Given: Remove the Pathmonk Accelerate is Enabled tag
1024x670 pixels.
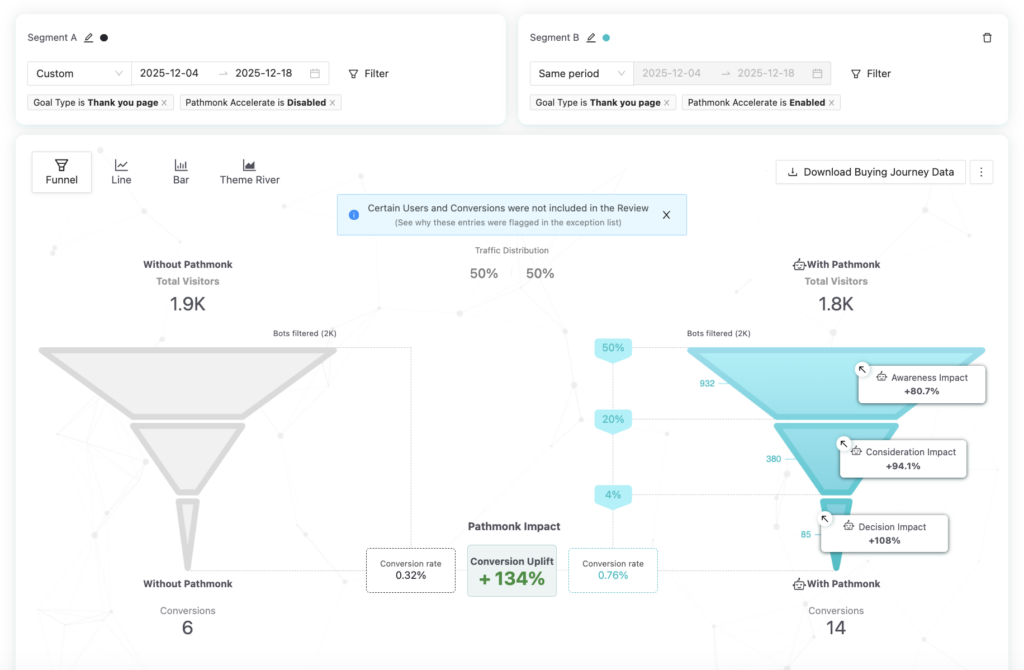Looking at the screenshot, I should coord(832,102).
